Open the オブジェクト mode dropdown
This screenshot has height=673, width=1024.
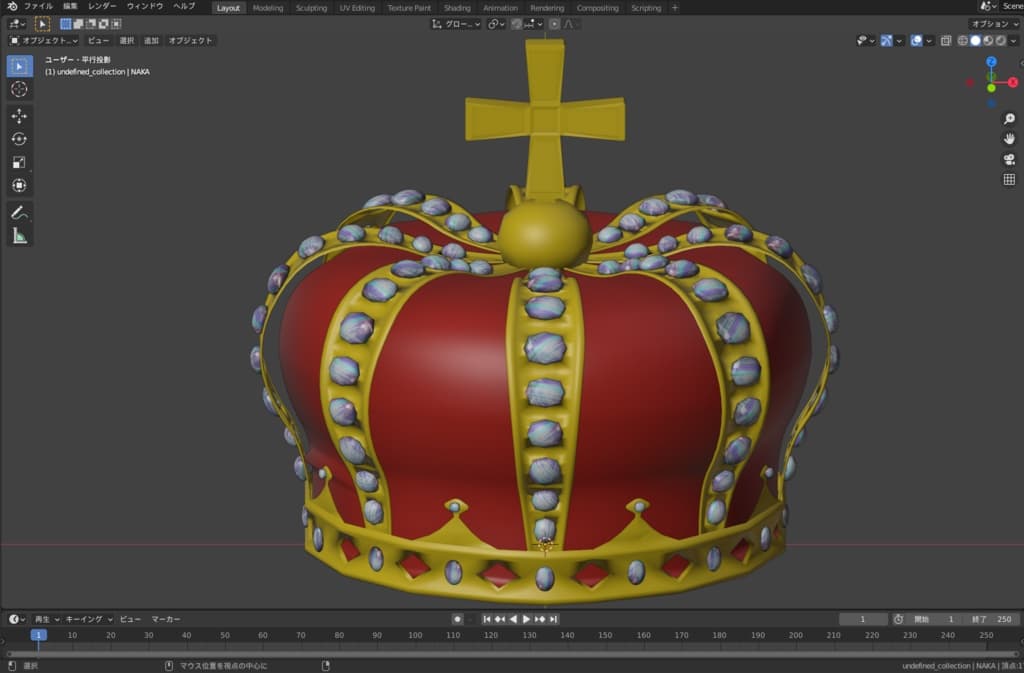(43, 41)
